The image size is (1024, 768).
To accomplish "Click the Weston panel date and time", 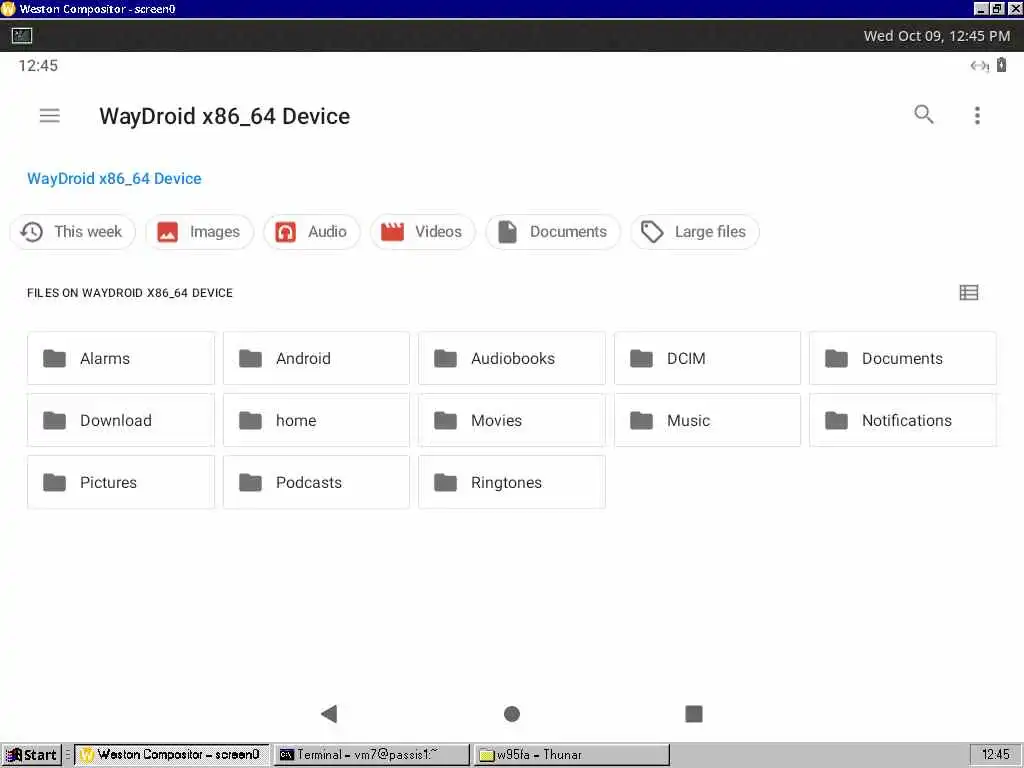I will tap(936, 36).
